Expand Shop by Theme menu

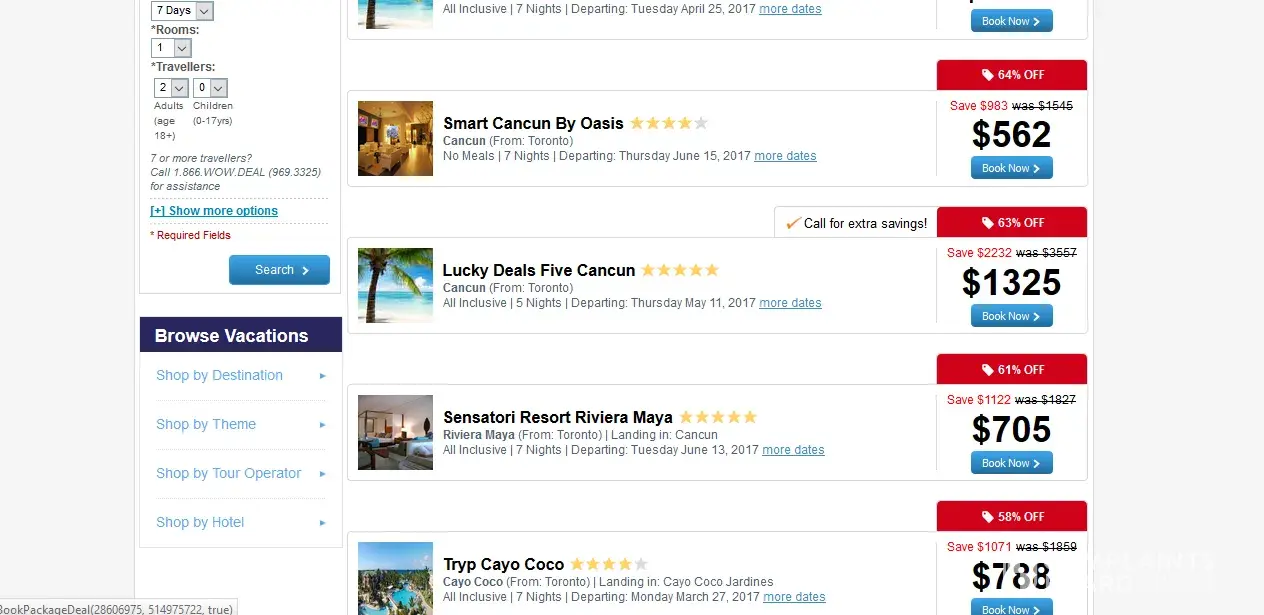206,425
